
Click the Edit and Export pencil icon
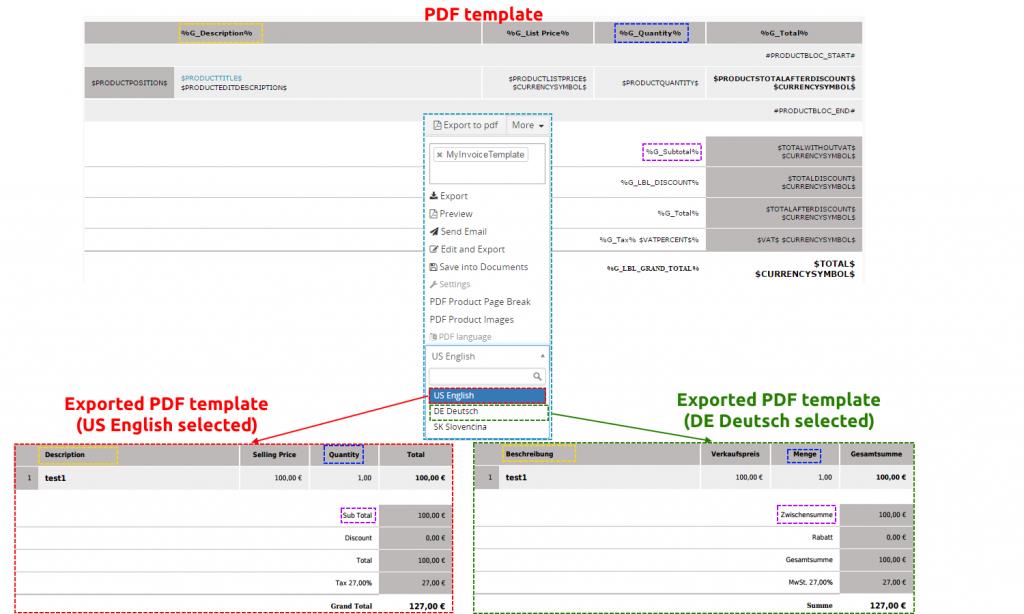[x=434, y=249]
